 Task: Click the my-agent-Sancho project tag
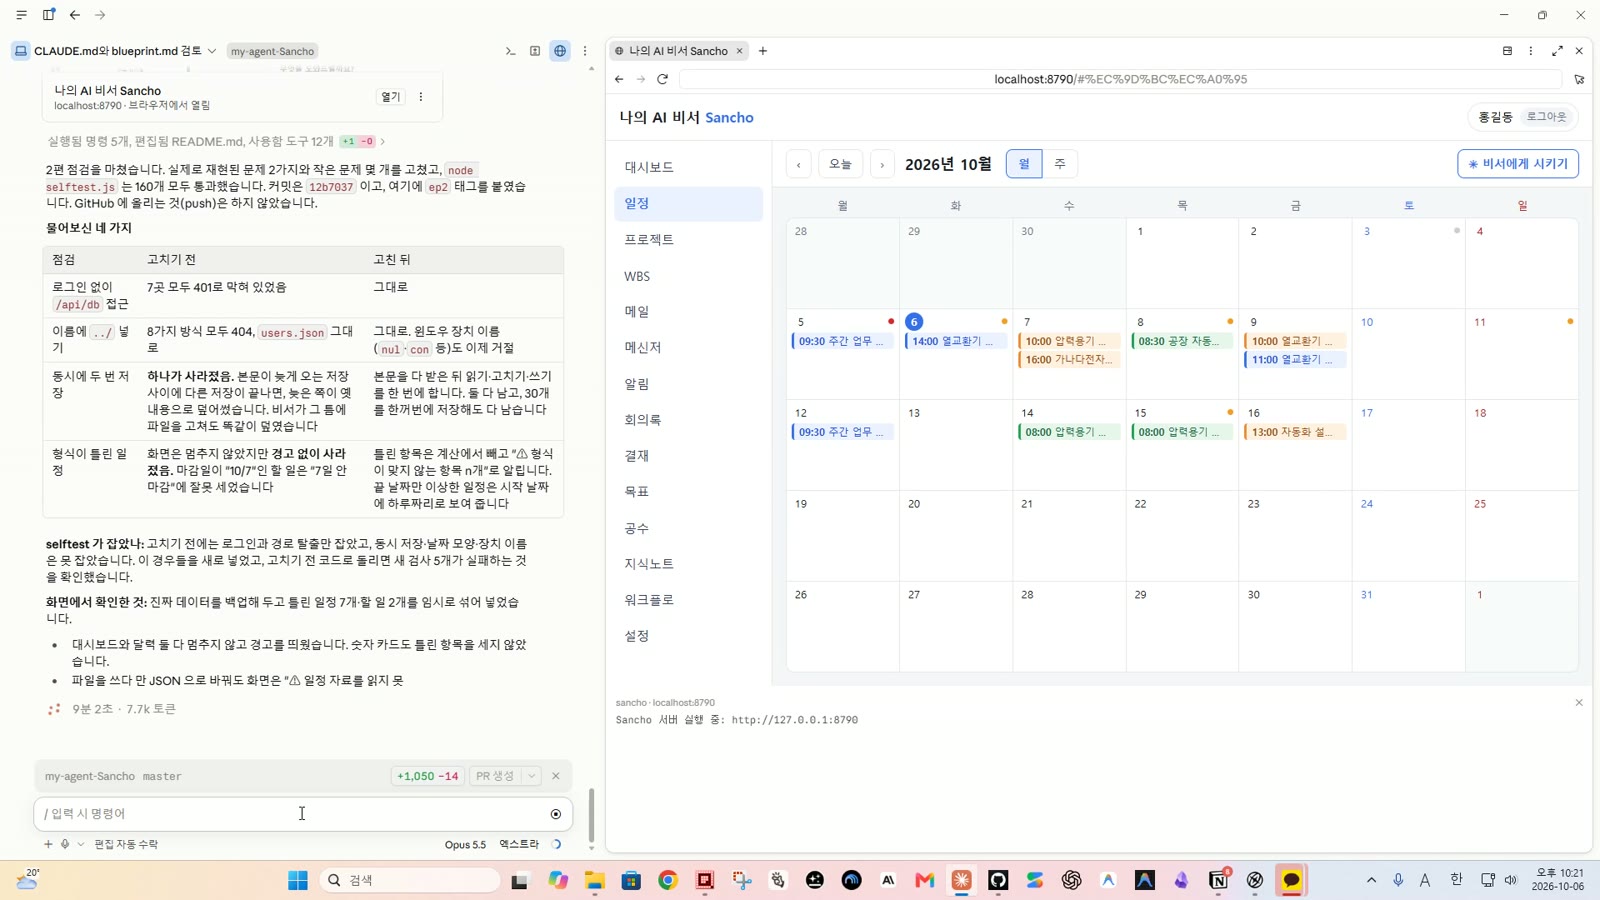(x=272, y=51)
